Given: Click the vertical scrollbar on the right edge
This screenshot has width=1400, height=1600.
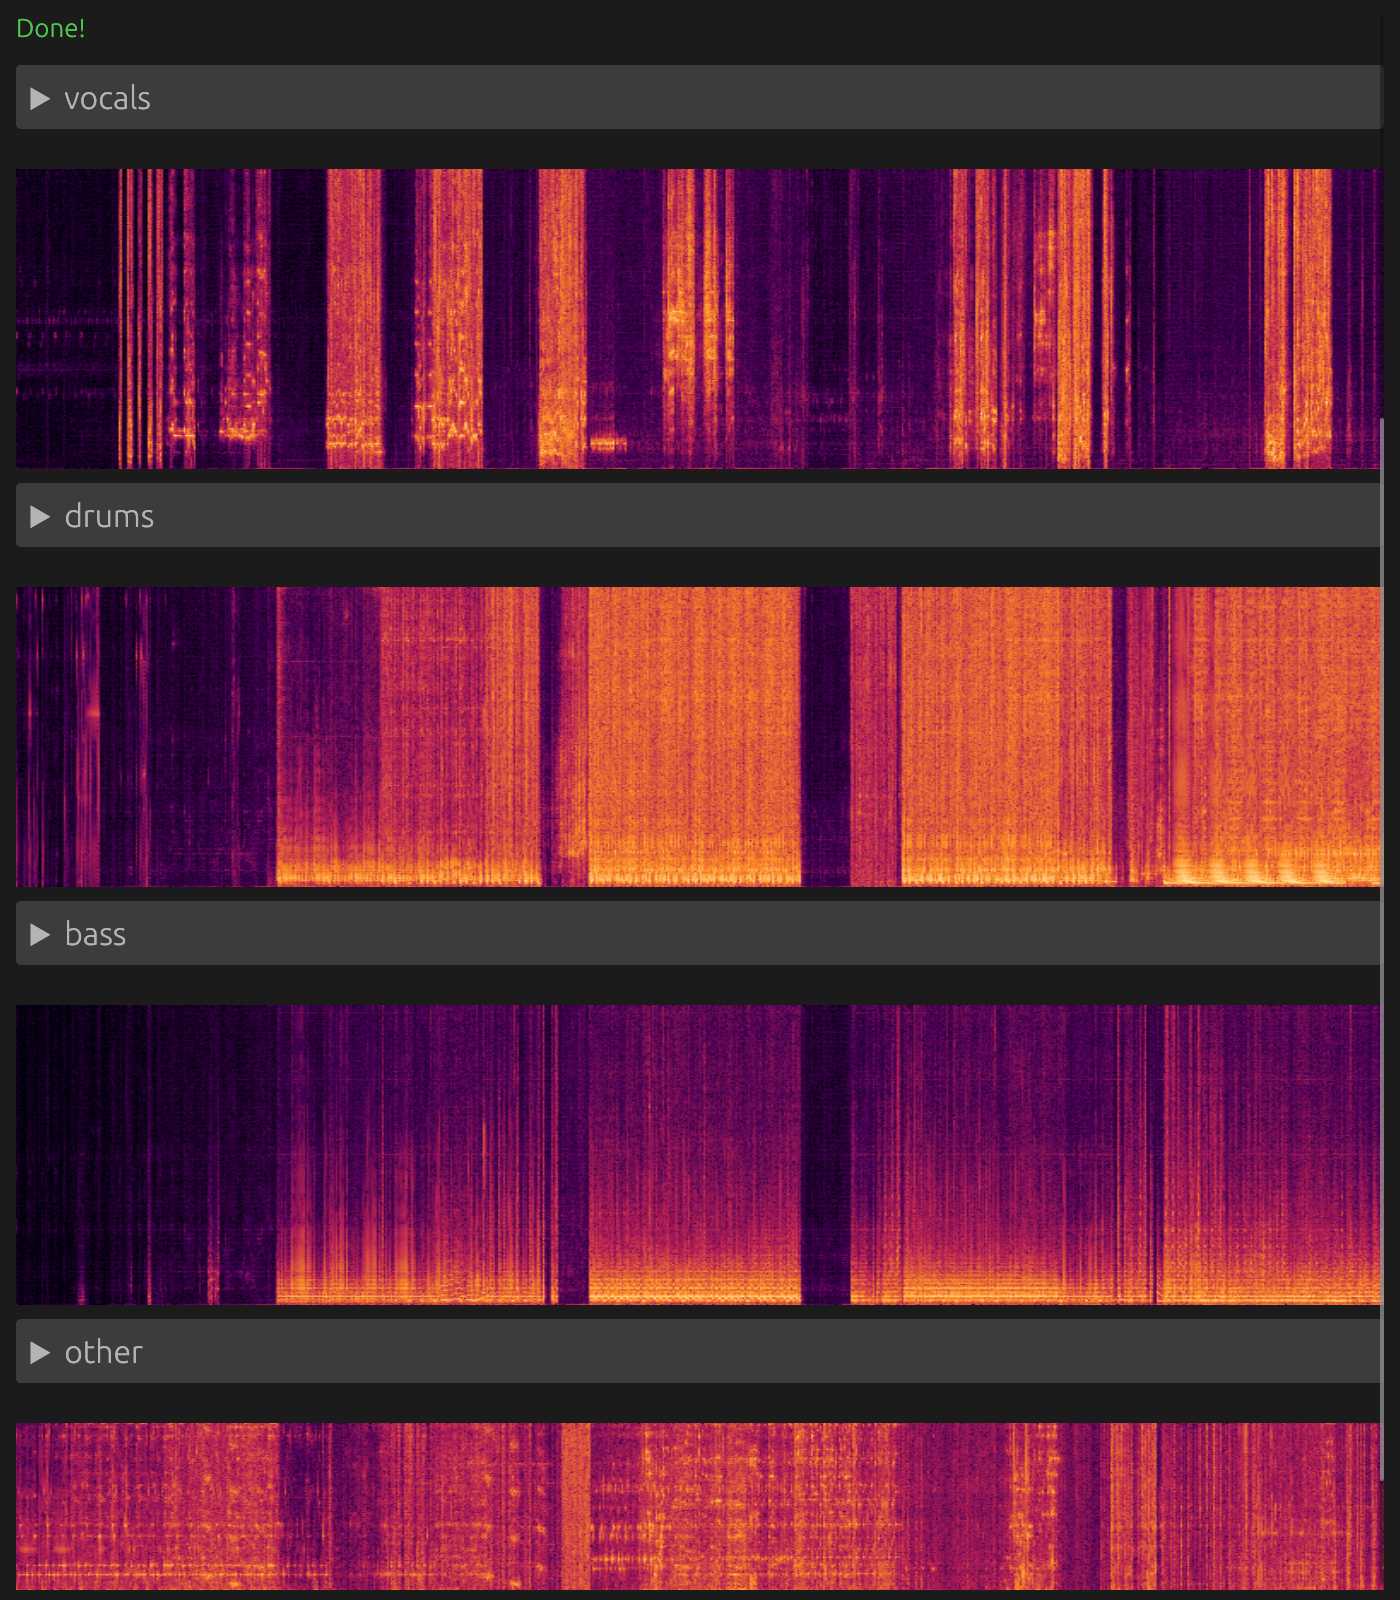Looking at the screenshot, I should pos(1383,950).
